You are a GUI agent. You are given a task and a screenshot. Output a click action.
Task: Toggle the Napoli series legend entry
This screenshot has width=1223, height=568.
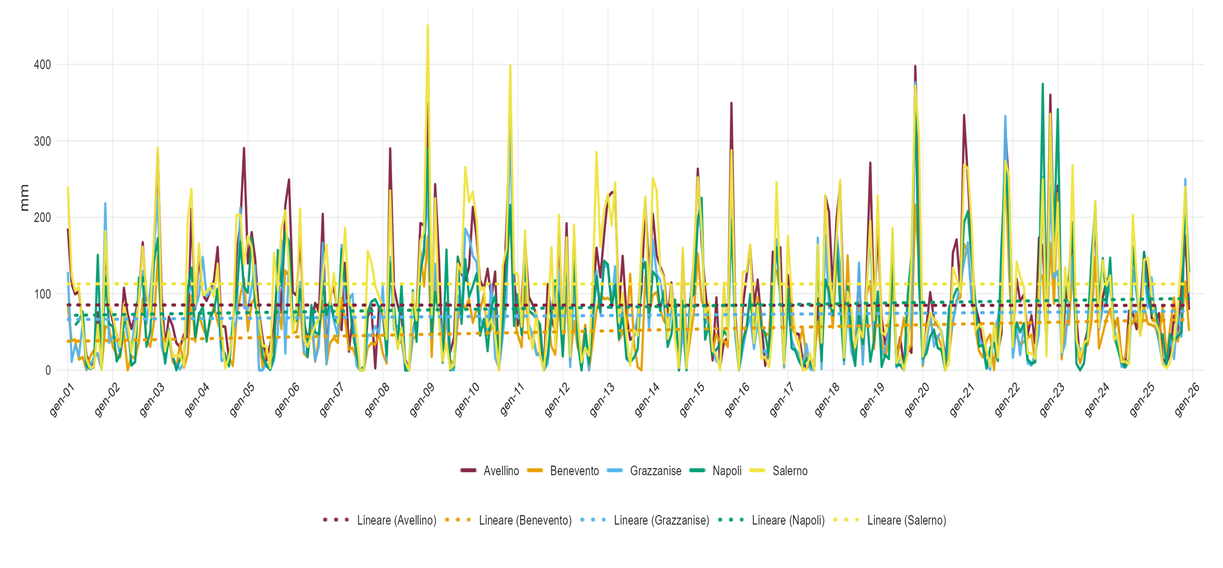pos(717,471)
